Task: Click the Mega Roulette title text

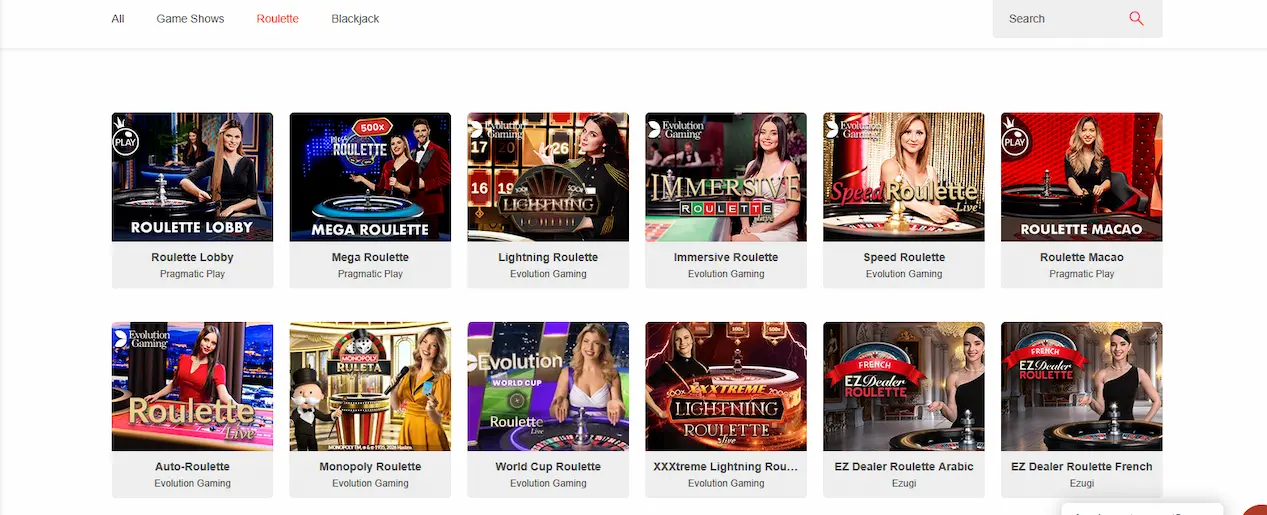Action: tap(370, 257)
